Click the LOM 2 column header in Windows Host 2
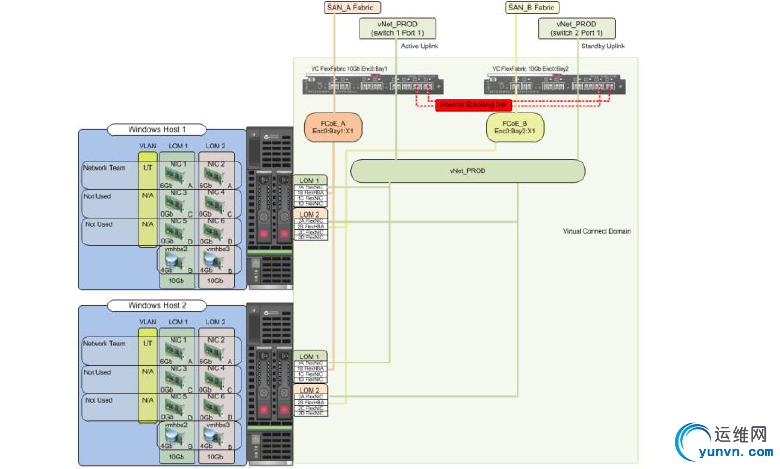780x469 pixels. (215, 322)
